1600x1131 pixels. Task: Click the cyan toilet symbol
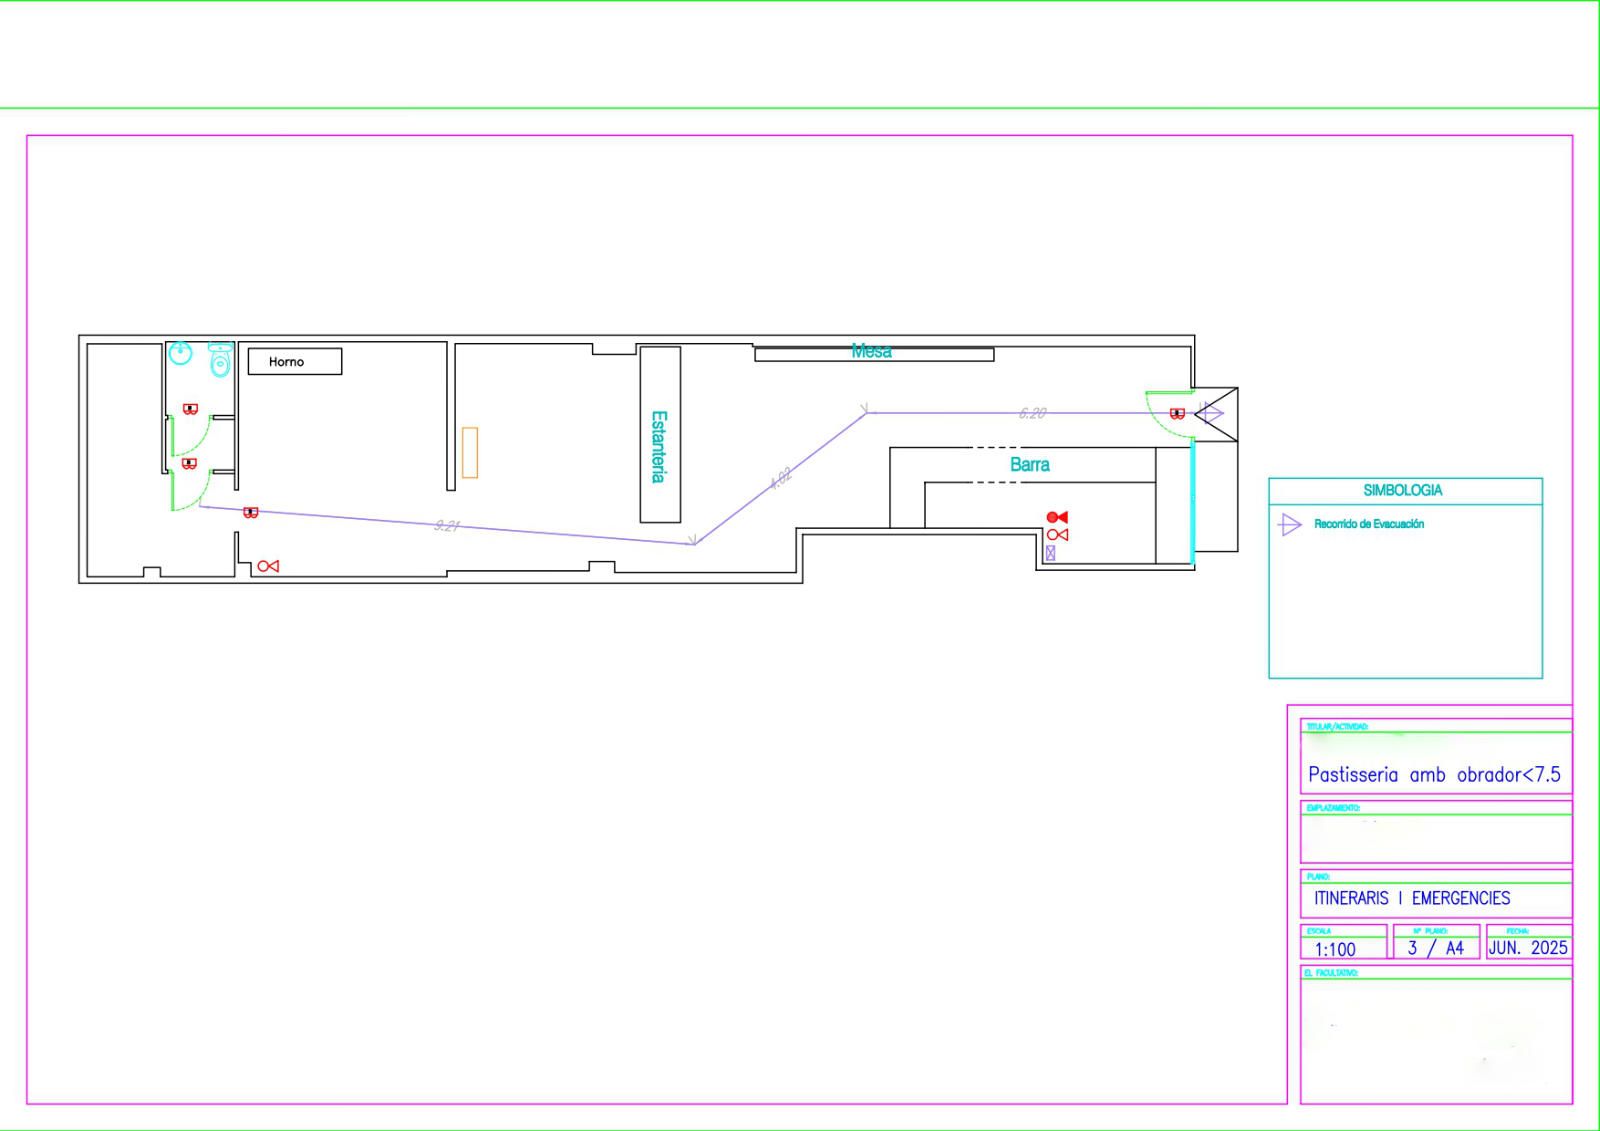point(220,360)
